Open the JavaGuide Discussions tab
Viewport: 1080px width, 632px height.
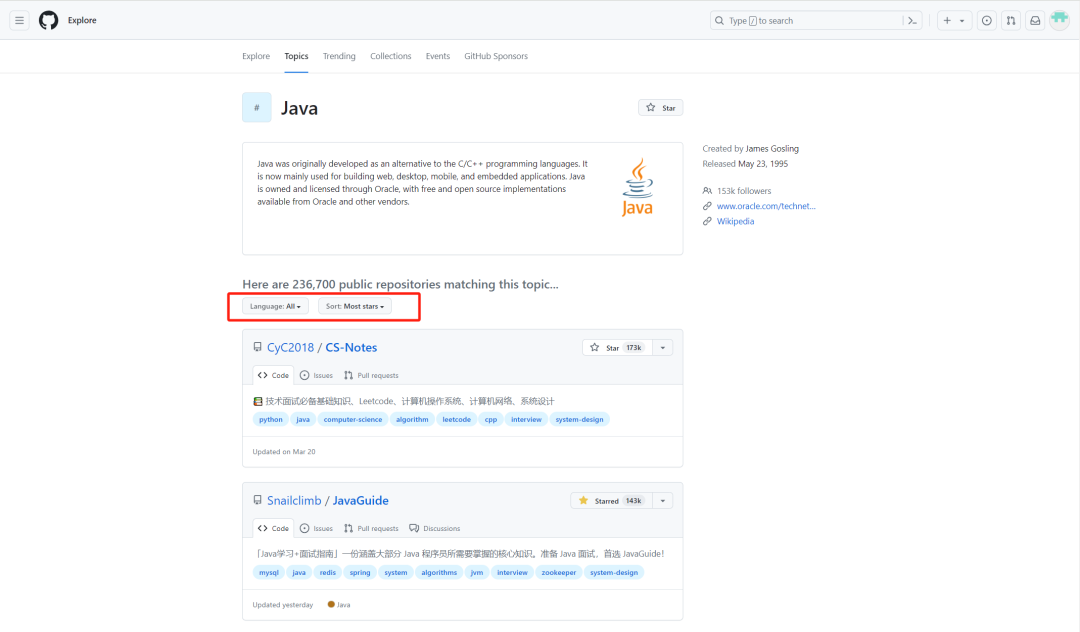pyautogui.click(x=435, y=528)
